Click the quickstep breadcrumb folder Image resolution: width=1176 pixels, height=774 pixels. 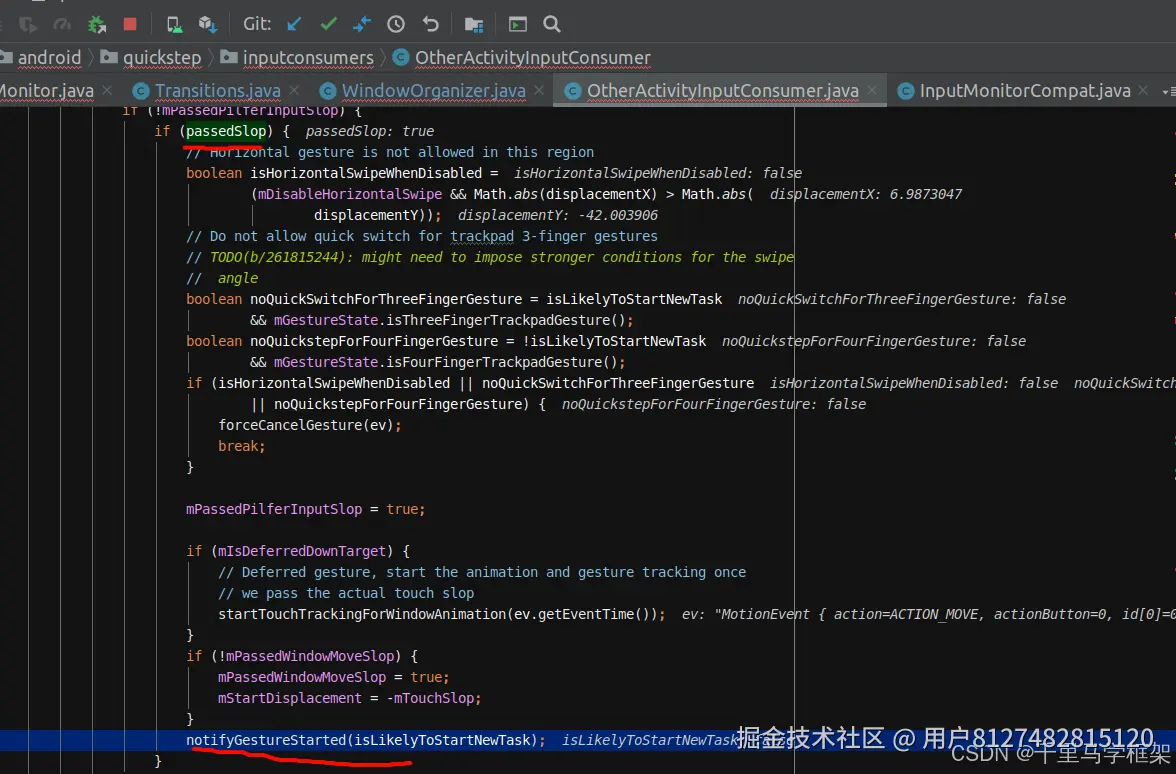(x=161, y=58)
